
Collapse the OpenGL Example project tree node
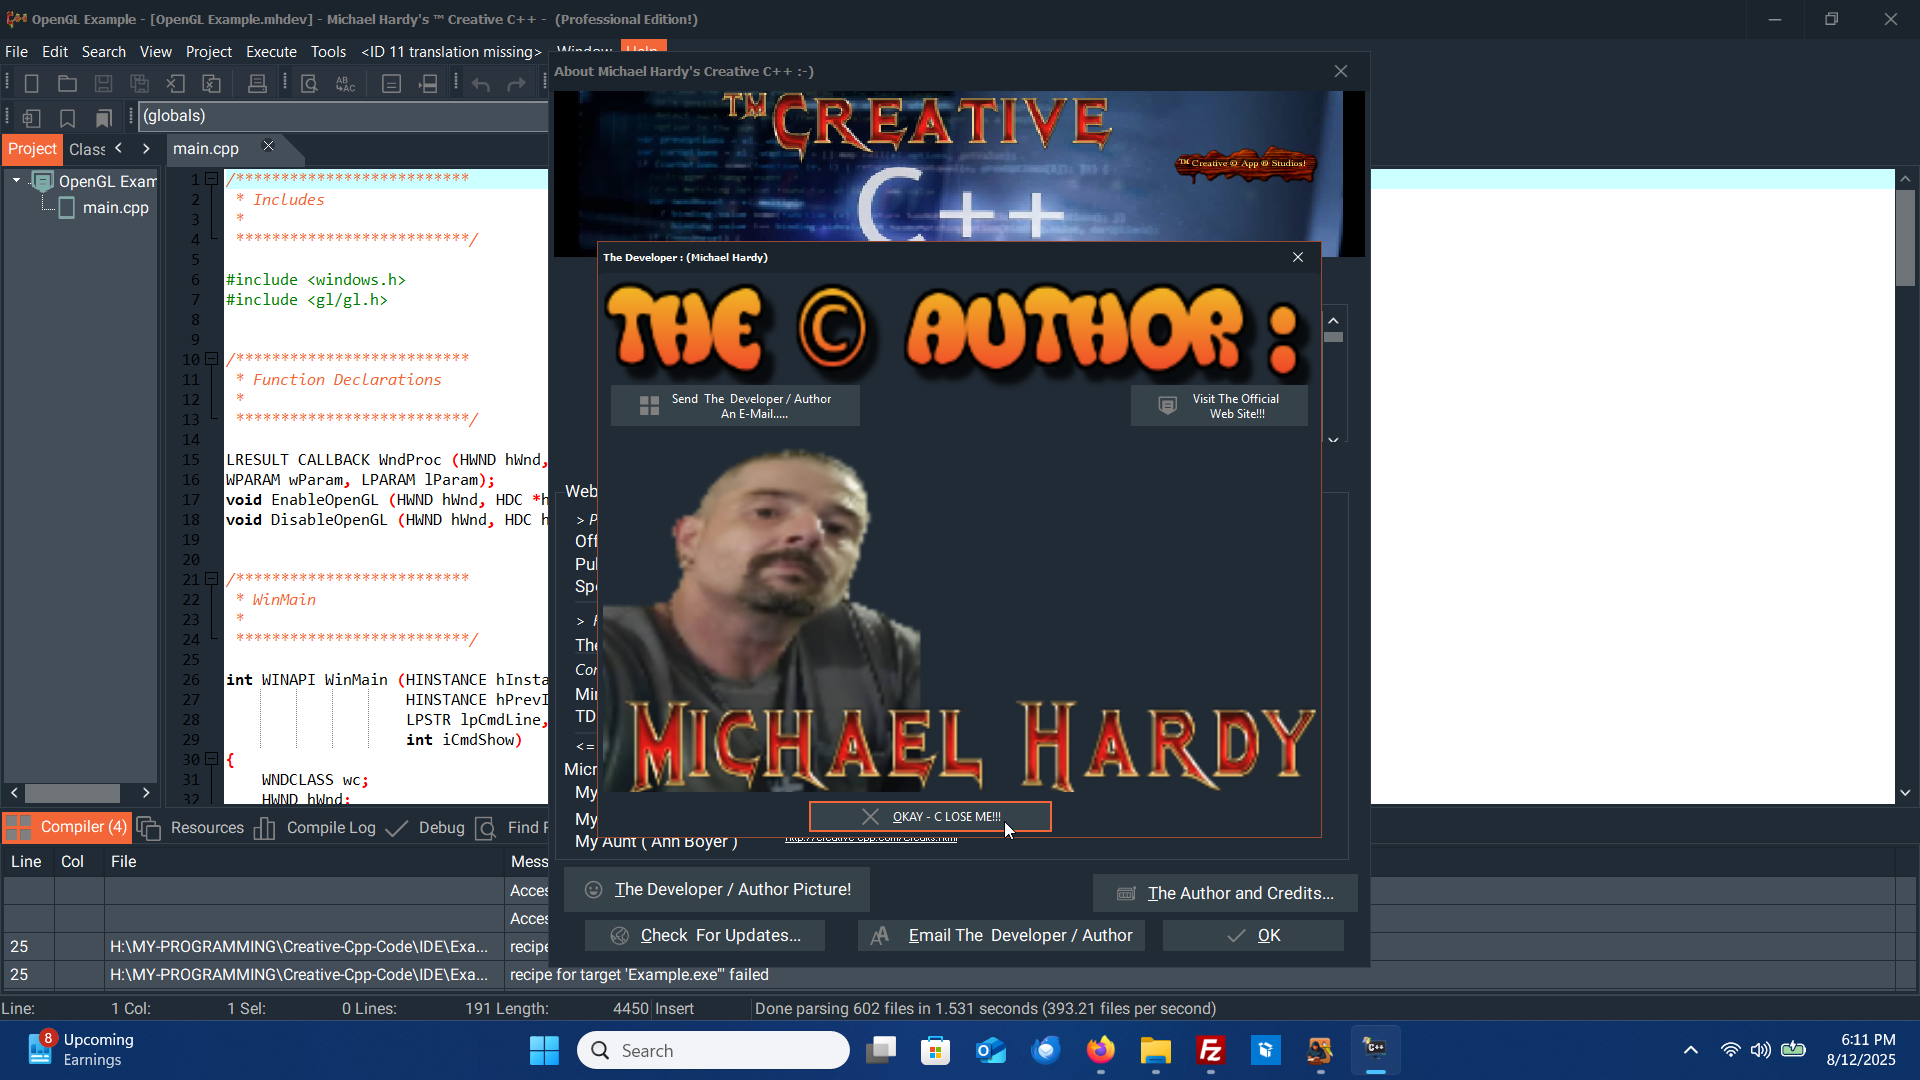pos(17,181)
